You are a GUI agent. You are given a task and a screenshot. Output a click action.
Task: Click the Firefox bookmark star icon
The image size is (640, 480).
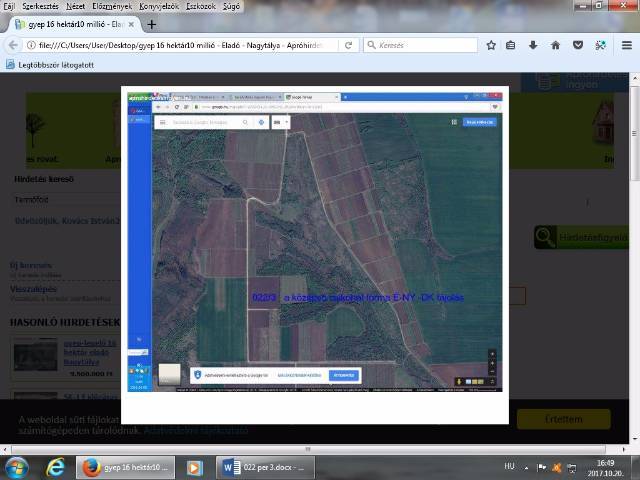pos(491,45)
